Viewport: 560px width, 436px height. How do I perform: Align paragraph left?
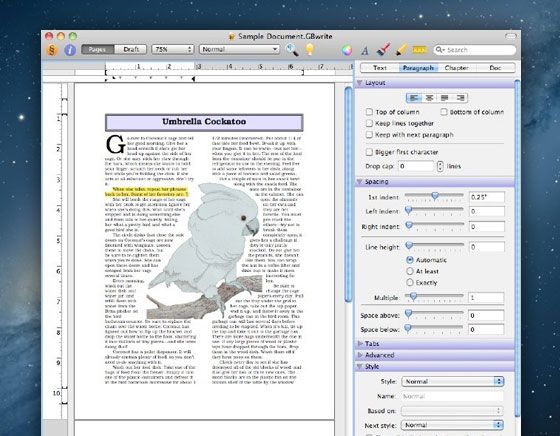coord(414,98)
